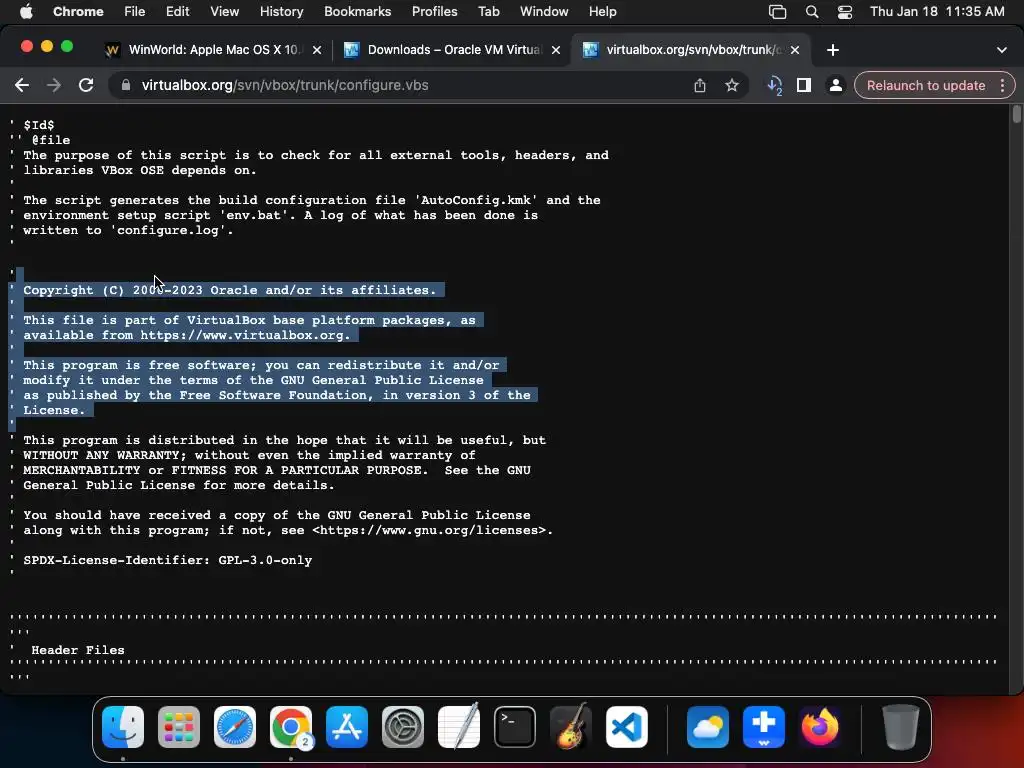
Task: Open the Chrome downloads indicator
Action: click(x=775, y=86)
